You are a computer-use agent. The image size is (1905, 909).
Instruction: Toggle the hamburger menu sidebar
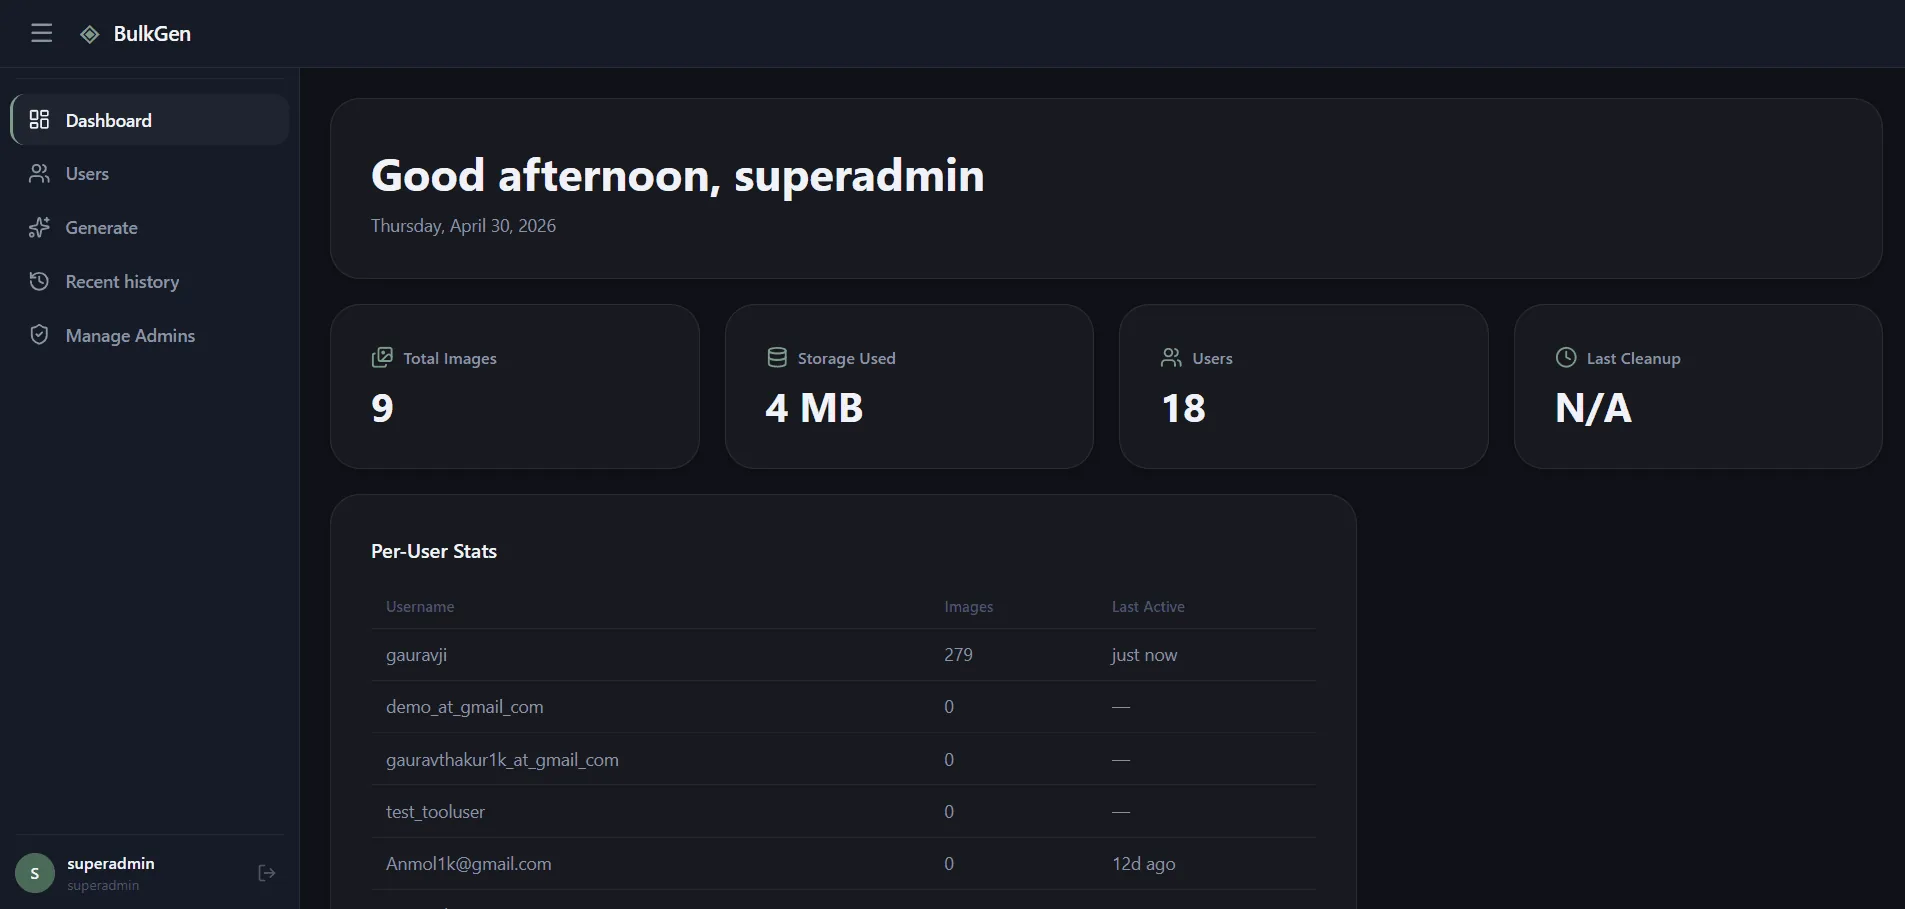click(x=41, y=33)
